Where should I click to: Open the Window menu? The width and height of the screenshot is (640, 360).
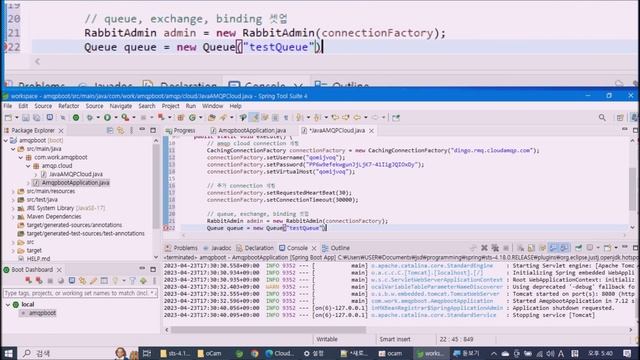213,106
